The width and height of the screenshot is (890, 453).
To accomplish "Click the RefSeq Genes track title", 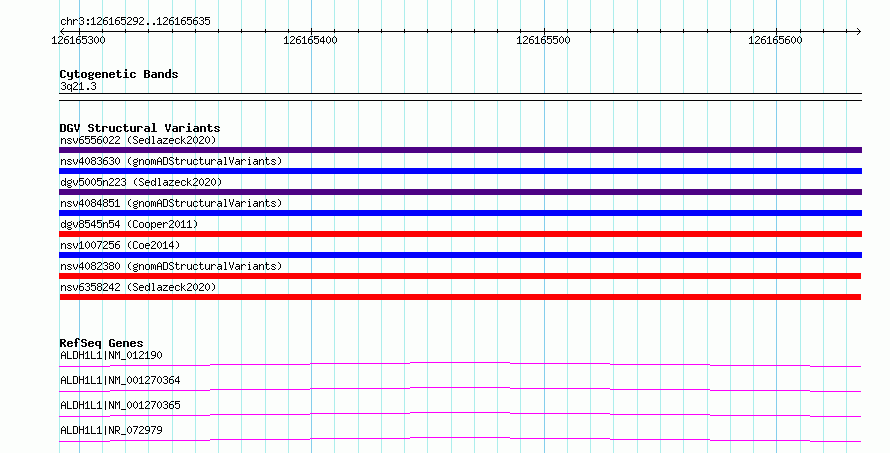I will 101,343.
